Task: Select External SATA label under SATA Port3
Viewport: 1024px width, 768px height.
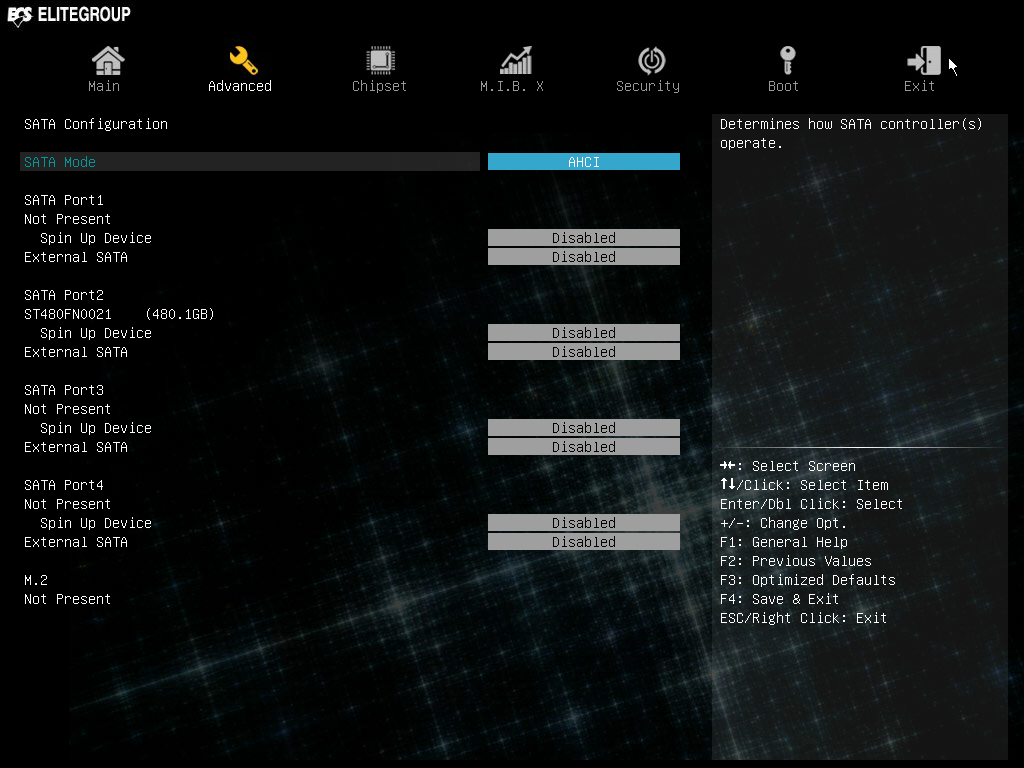Action: pos(76,447)
